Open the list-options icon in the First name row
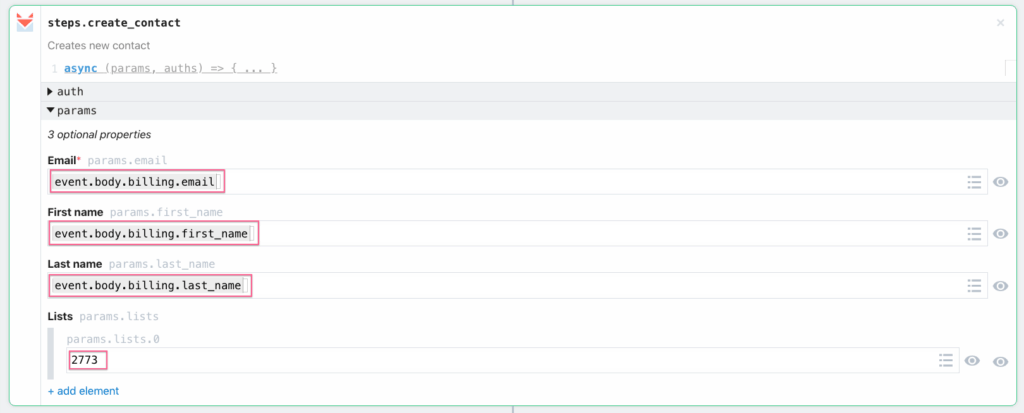The image size is (1024, 413). [974, 234]
